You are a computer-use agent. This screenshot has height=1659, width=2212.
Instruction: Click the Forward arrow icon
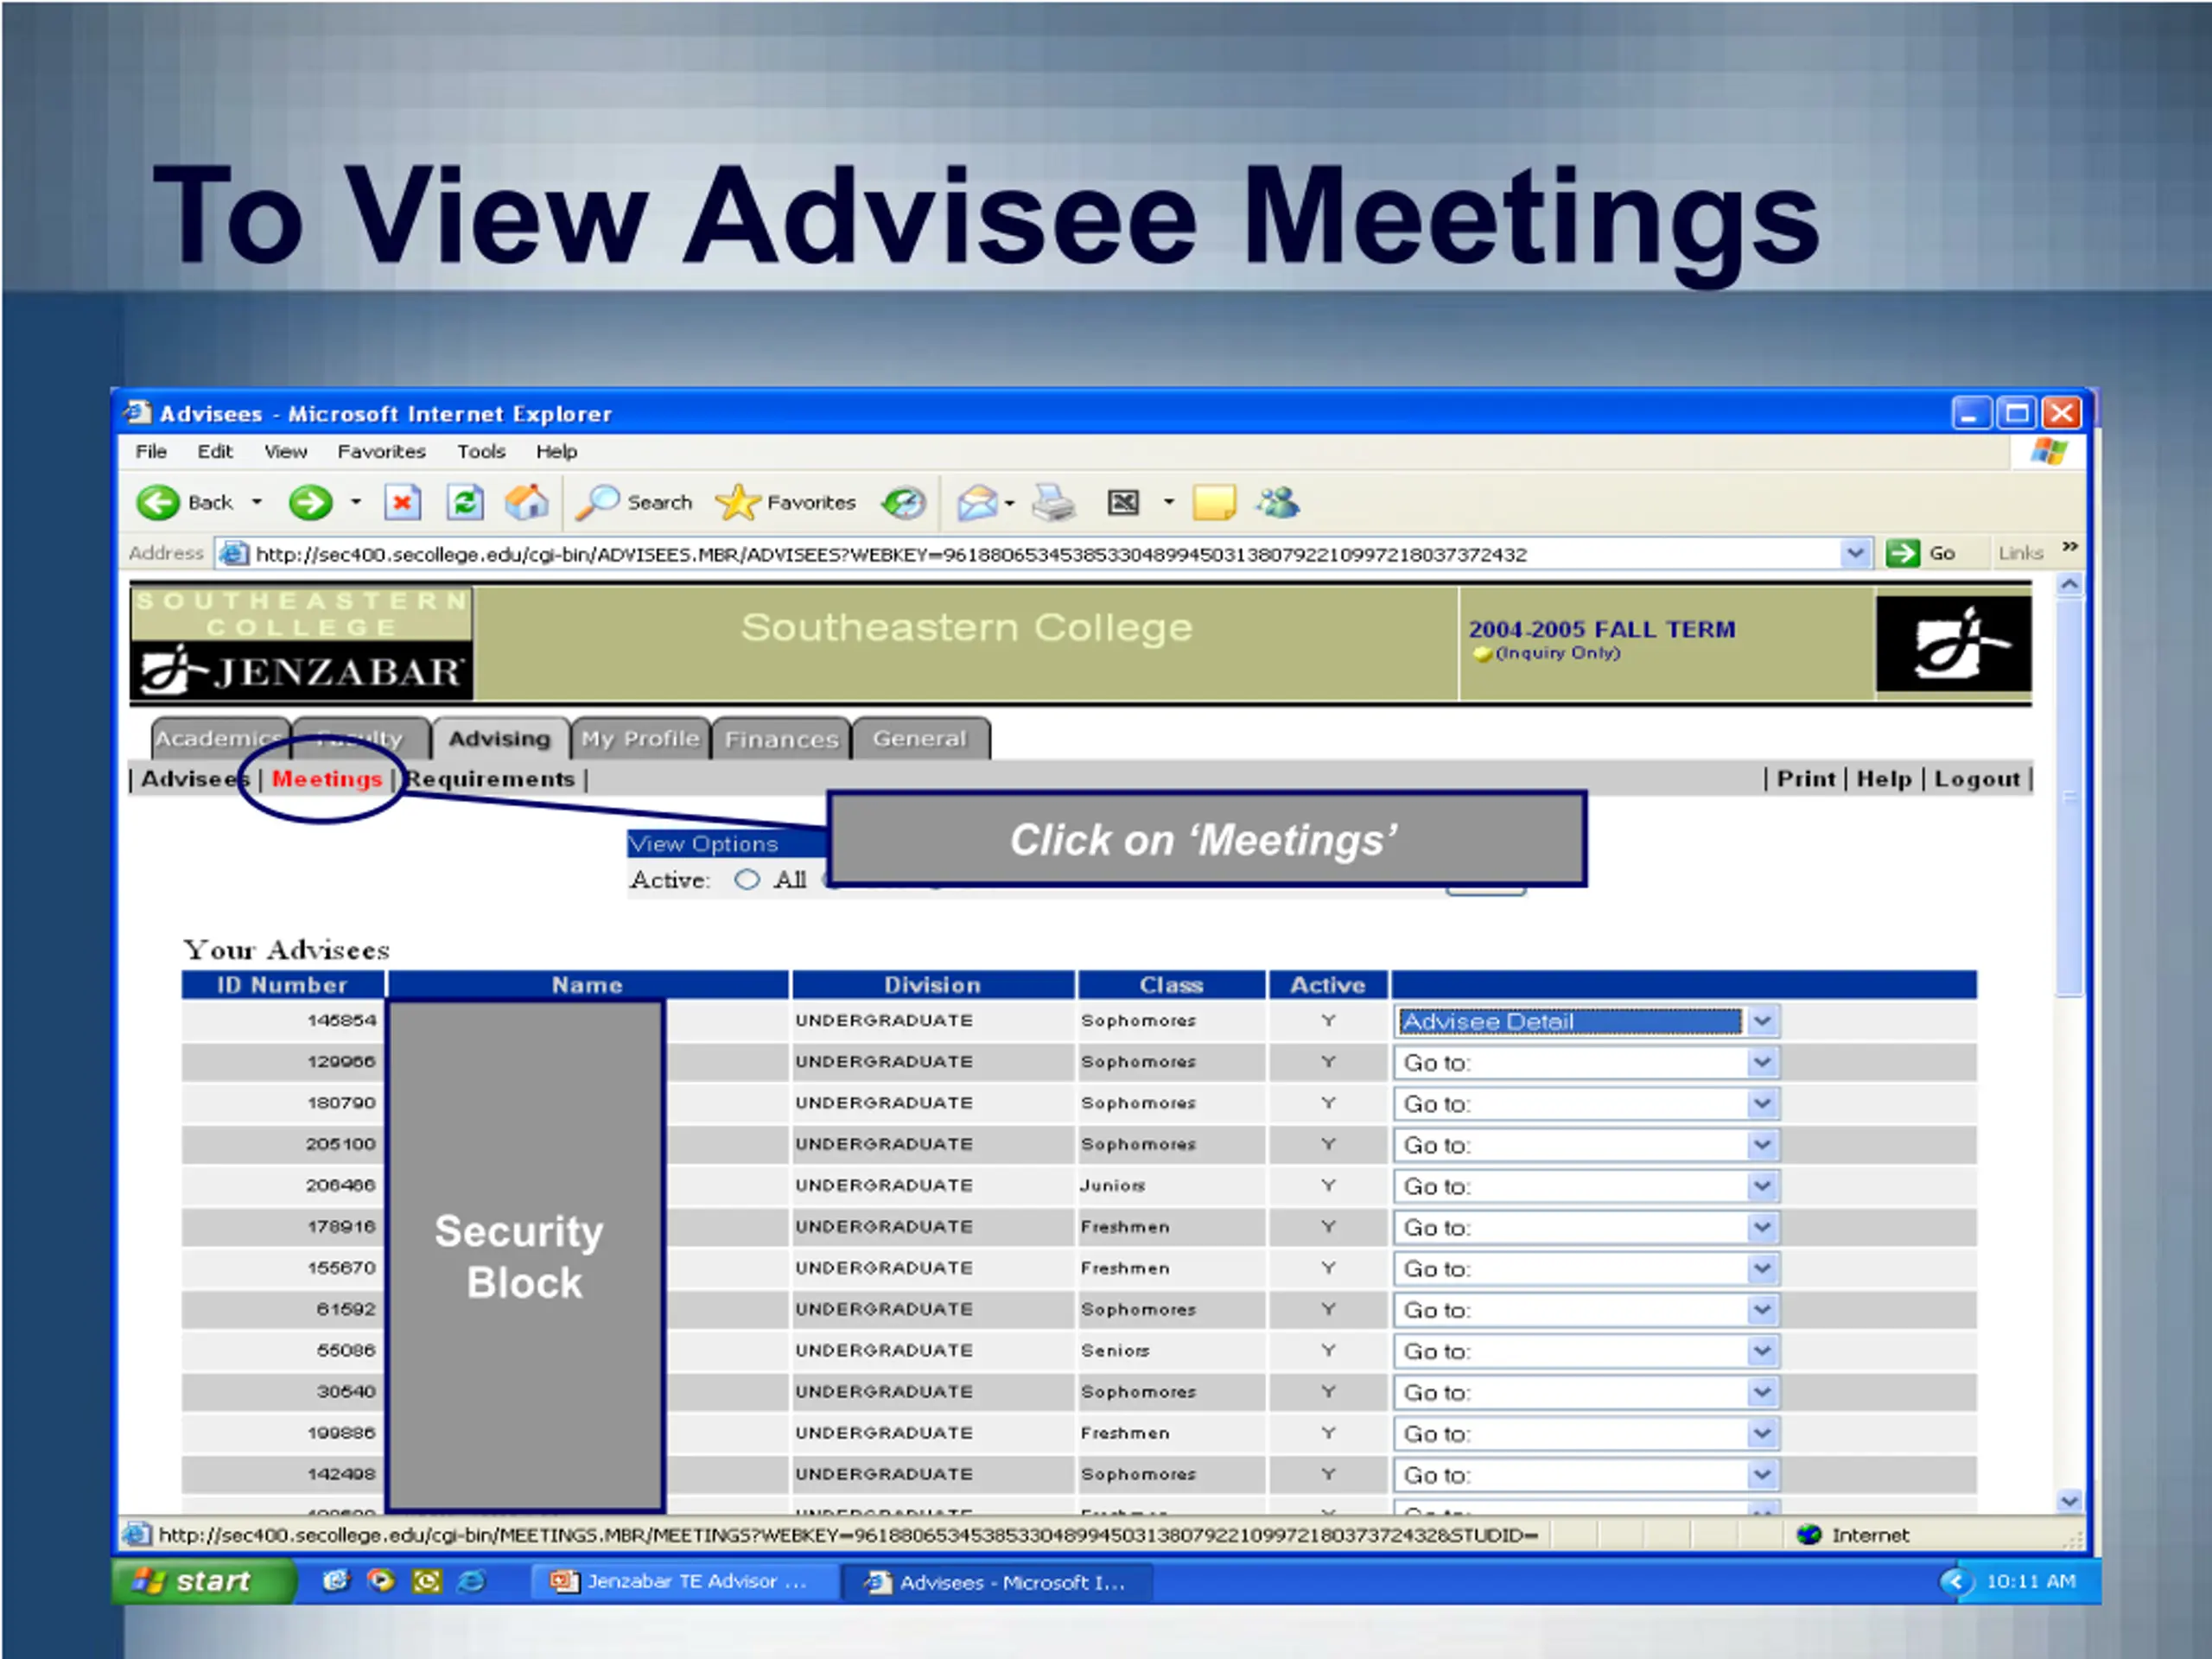(310, 502)
